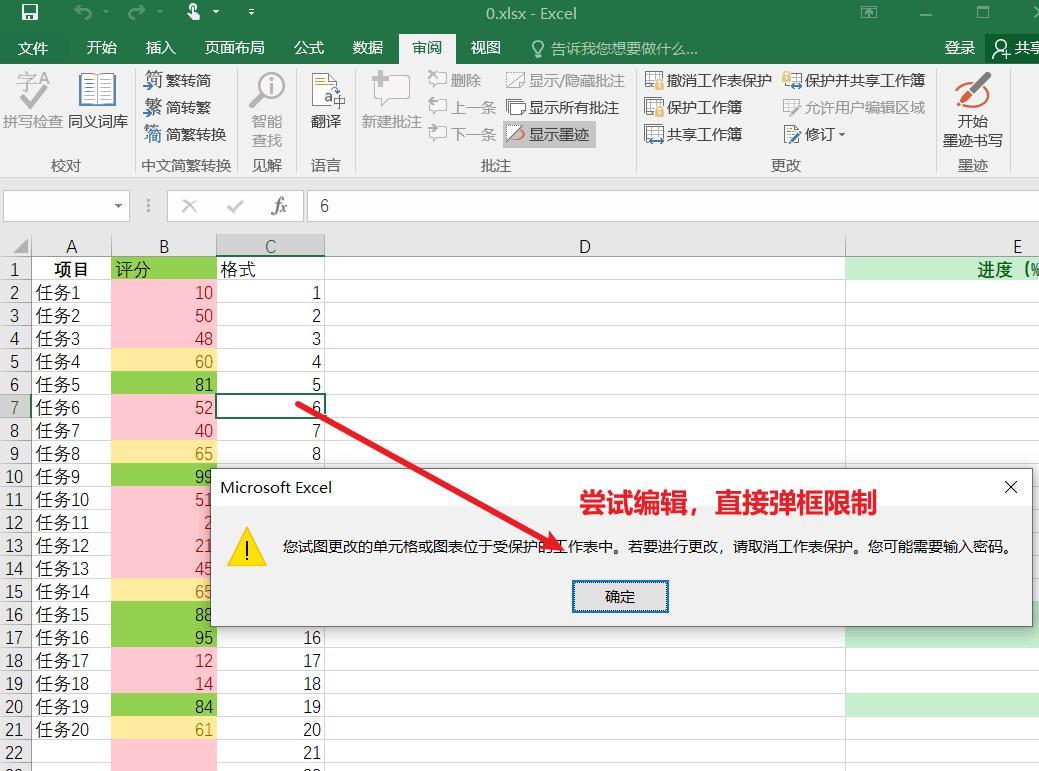Go to 下一条 next comment
This screenshot has height=771, width=1039.
pyautogui.click(x=462, y=134)
